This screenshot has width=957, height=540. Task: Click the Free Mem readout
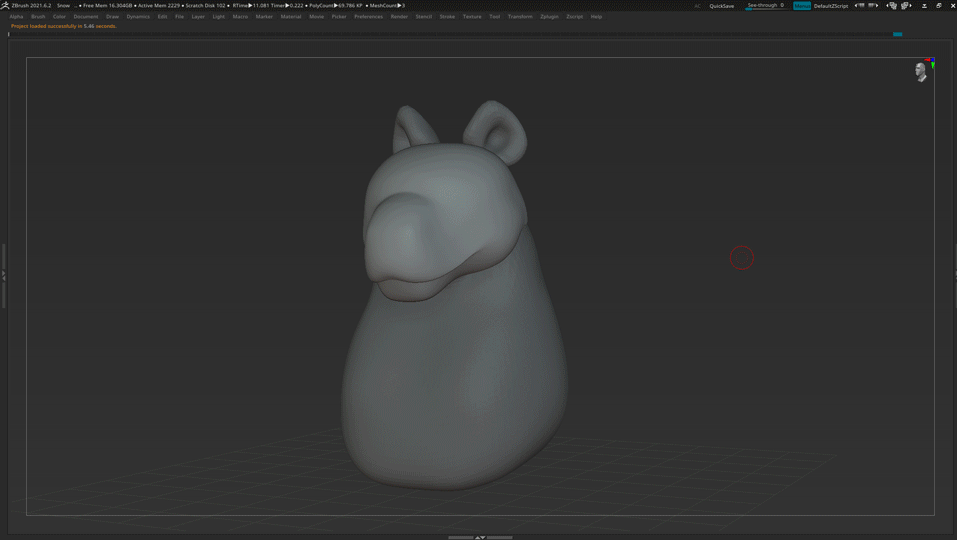click(107, 5)
